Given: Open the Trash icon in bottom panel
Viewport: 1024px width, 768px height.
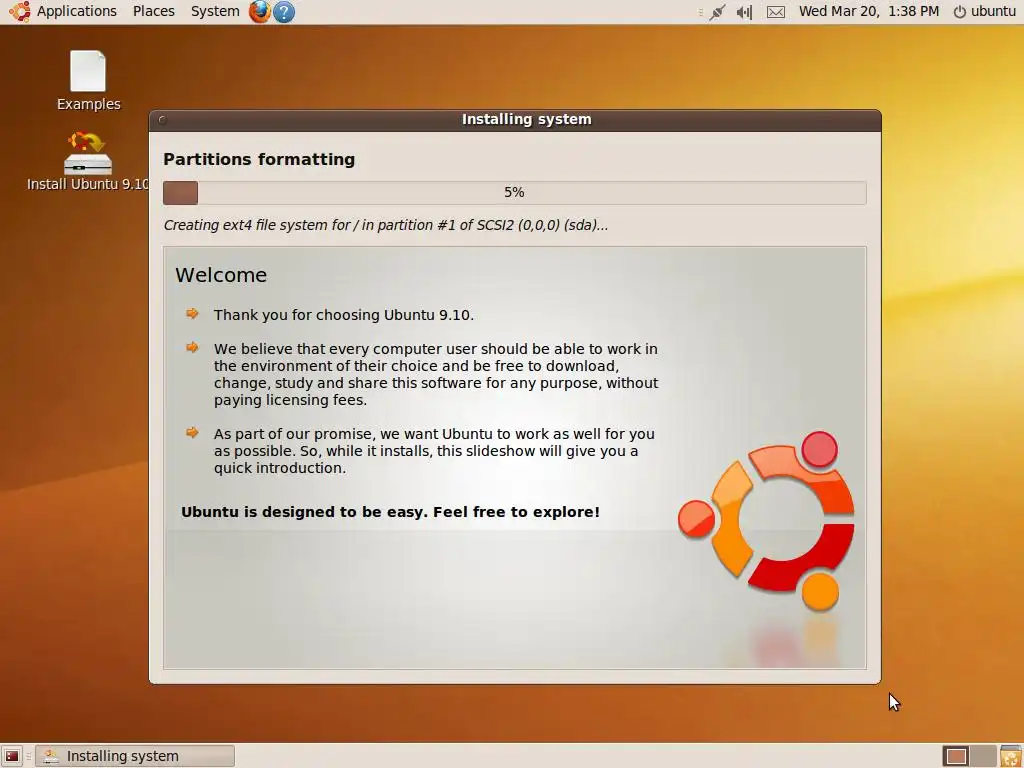Looking at the screenshot, I should click(1011, 756).
